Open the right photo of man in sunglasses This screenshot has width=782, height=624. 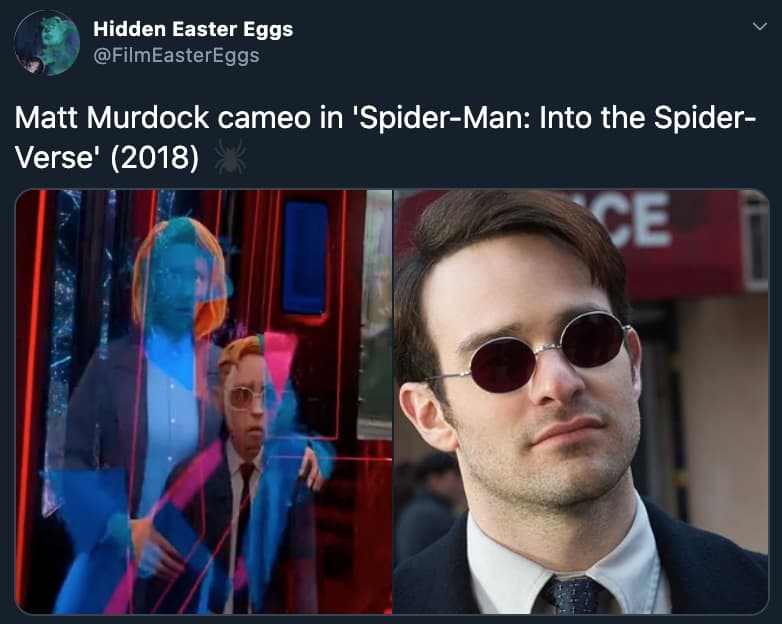581,401
